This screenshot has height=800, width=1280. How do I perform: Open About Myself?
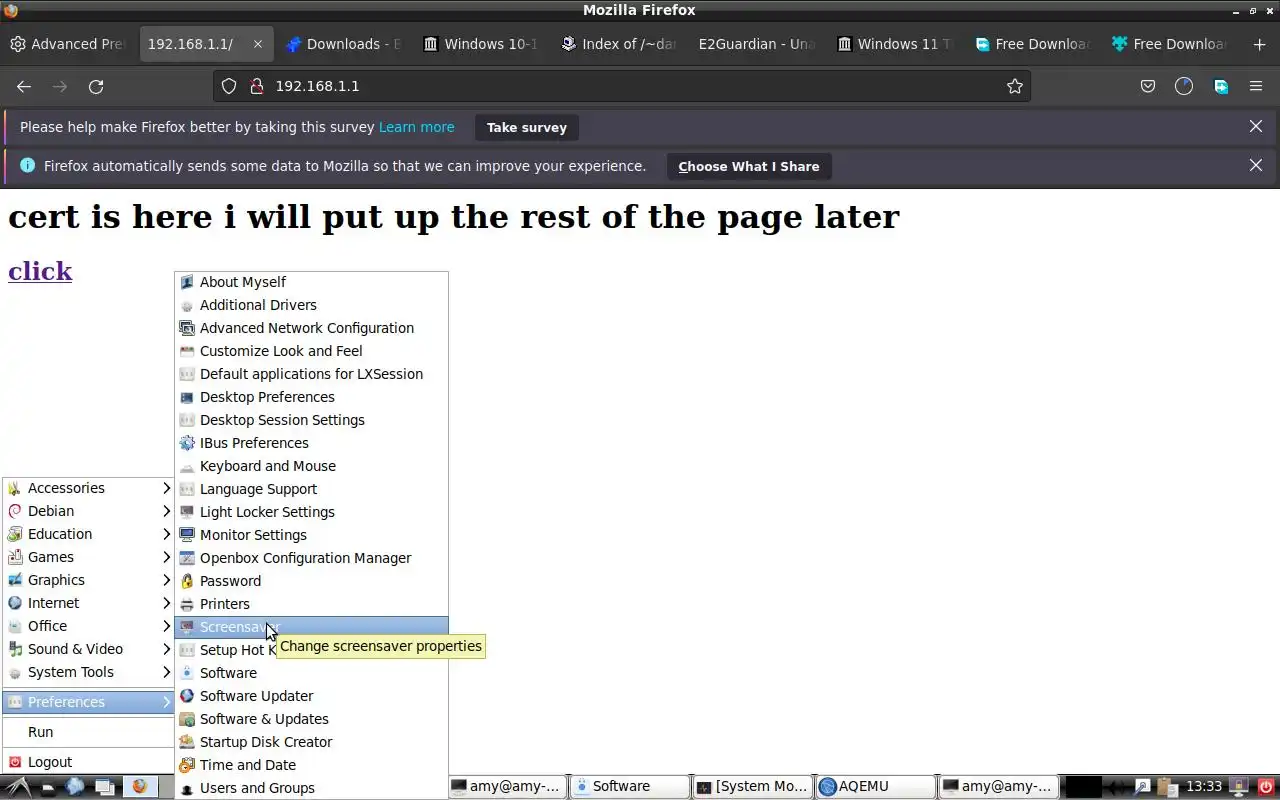click(x=312, y=282)
